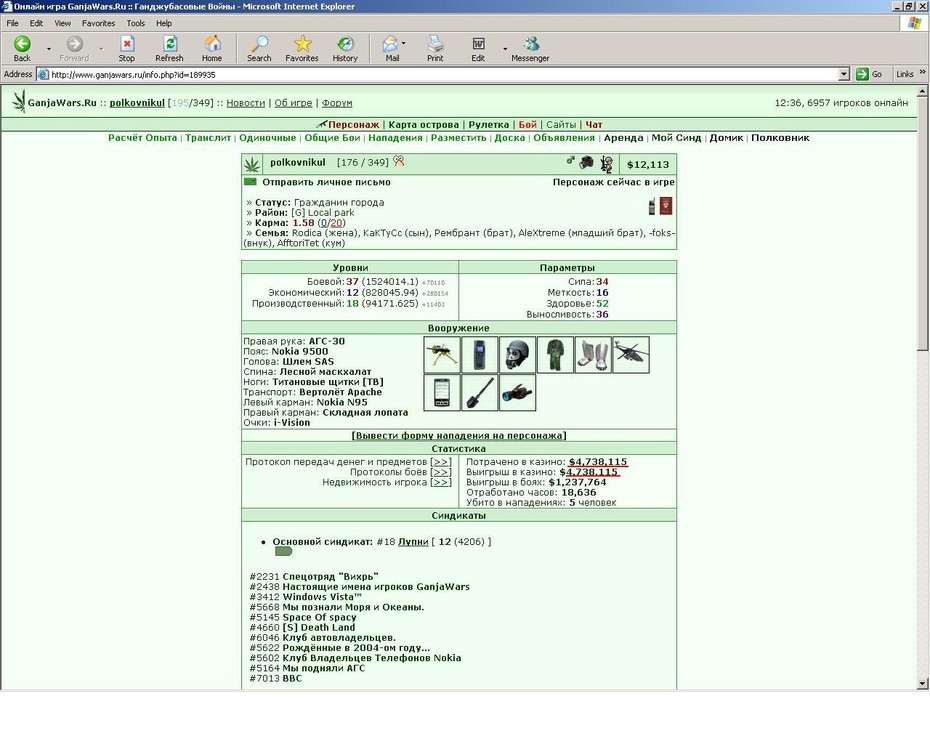Screen dimensions: 930x744
Task: Open Favorites star in browser toolbar
Action: (302, 49)
